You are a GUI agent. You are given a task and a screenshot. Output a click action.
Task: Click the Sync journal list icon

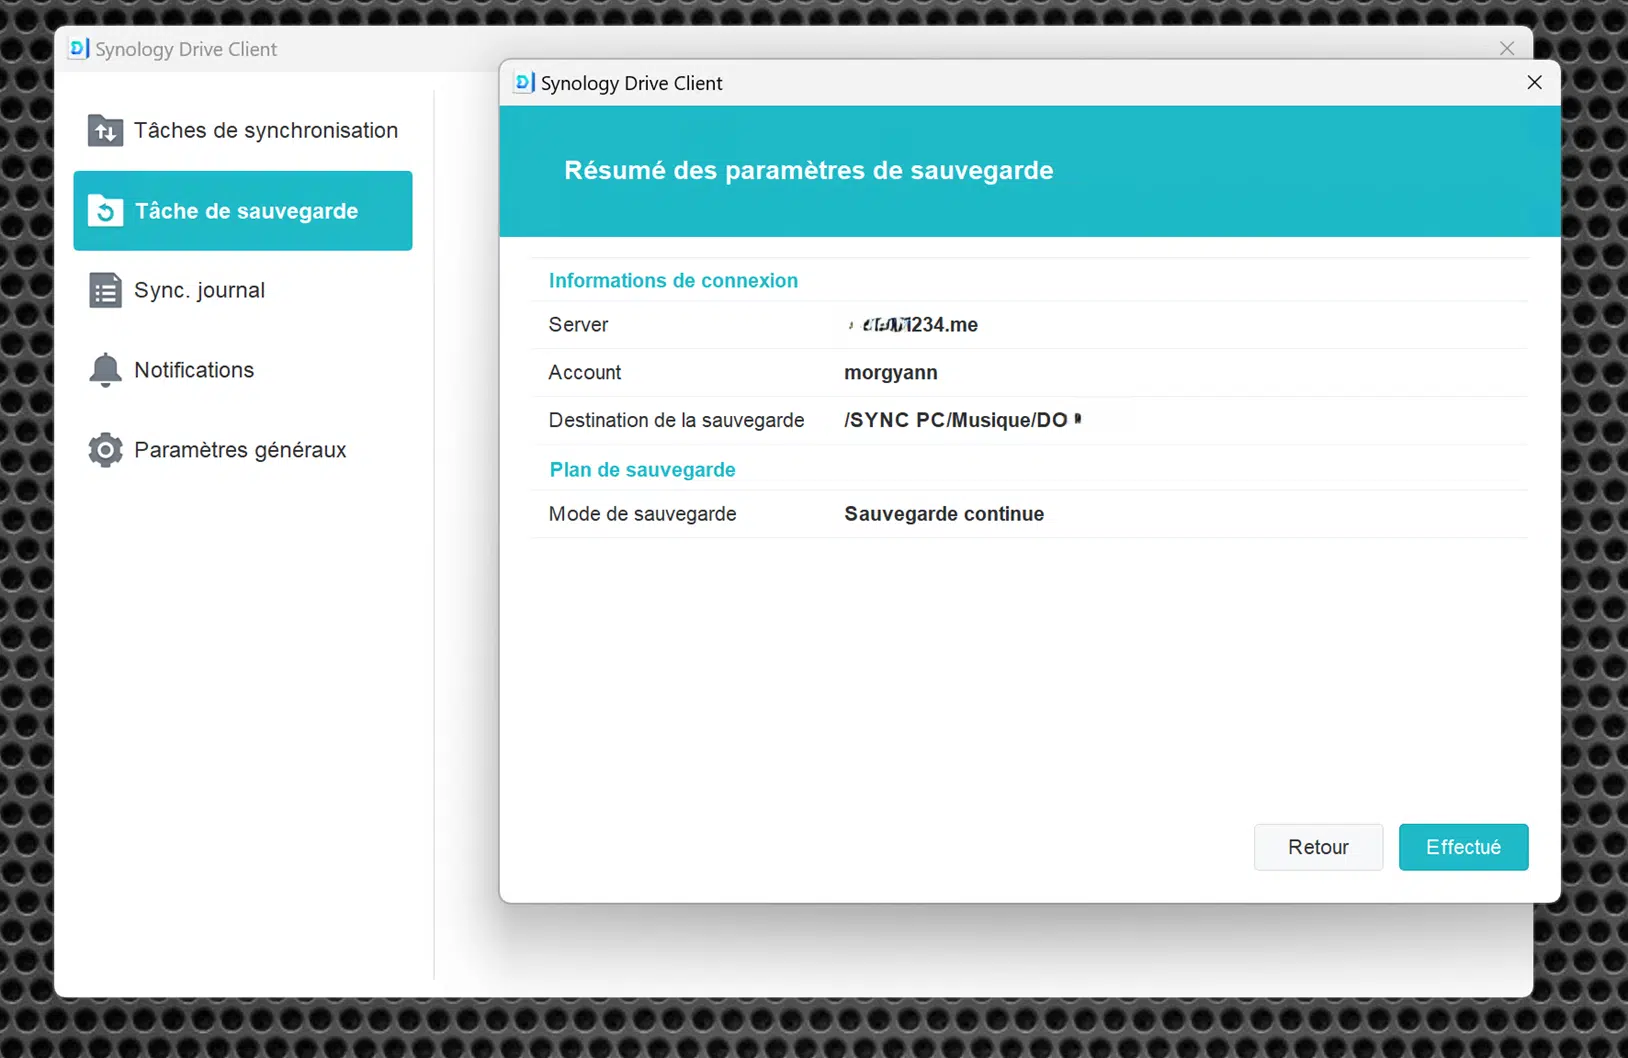[105, 290]
